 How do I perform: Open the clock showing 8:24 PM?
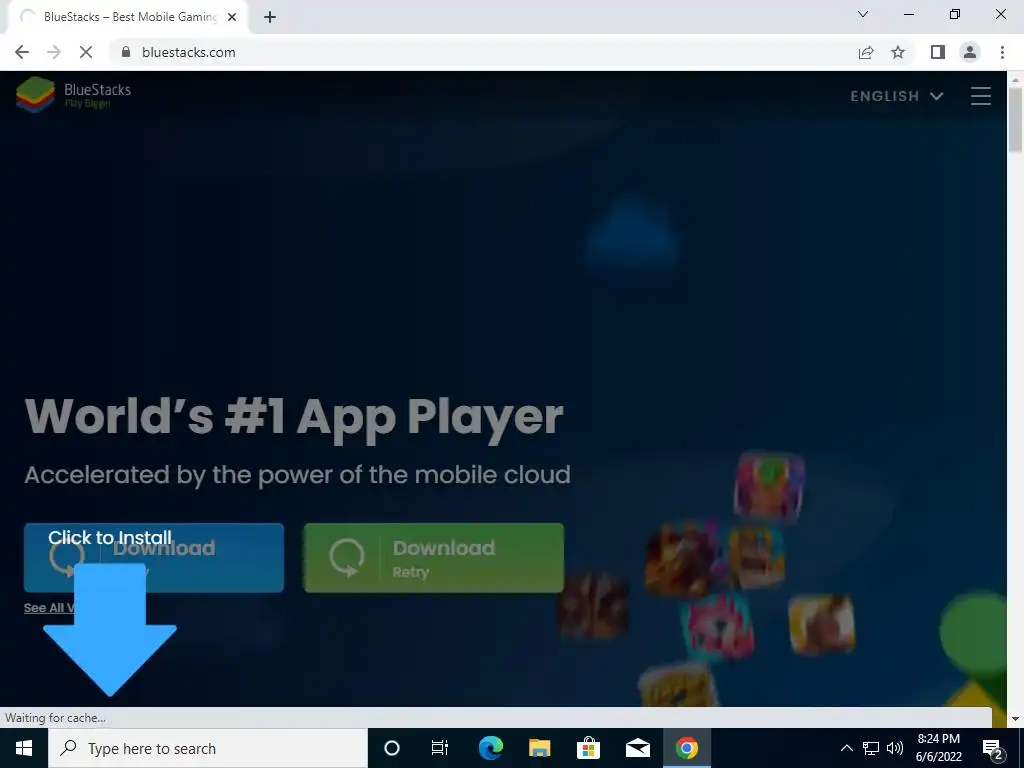coord(938,748)
